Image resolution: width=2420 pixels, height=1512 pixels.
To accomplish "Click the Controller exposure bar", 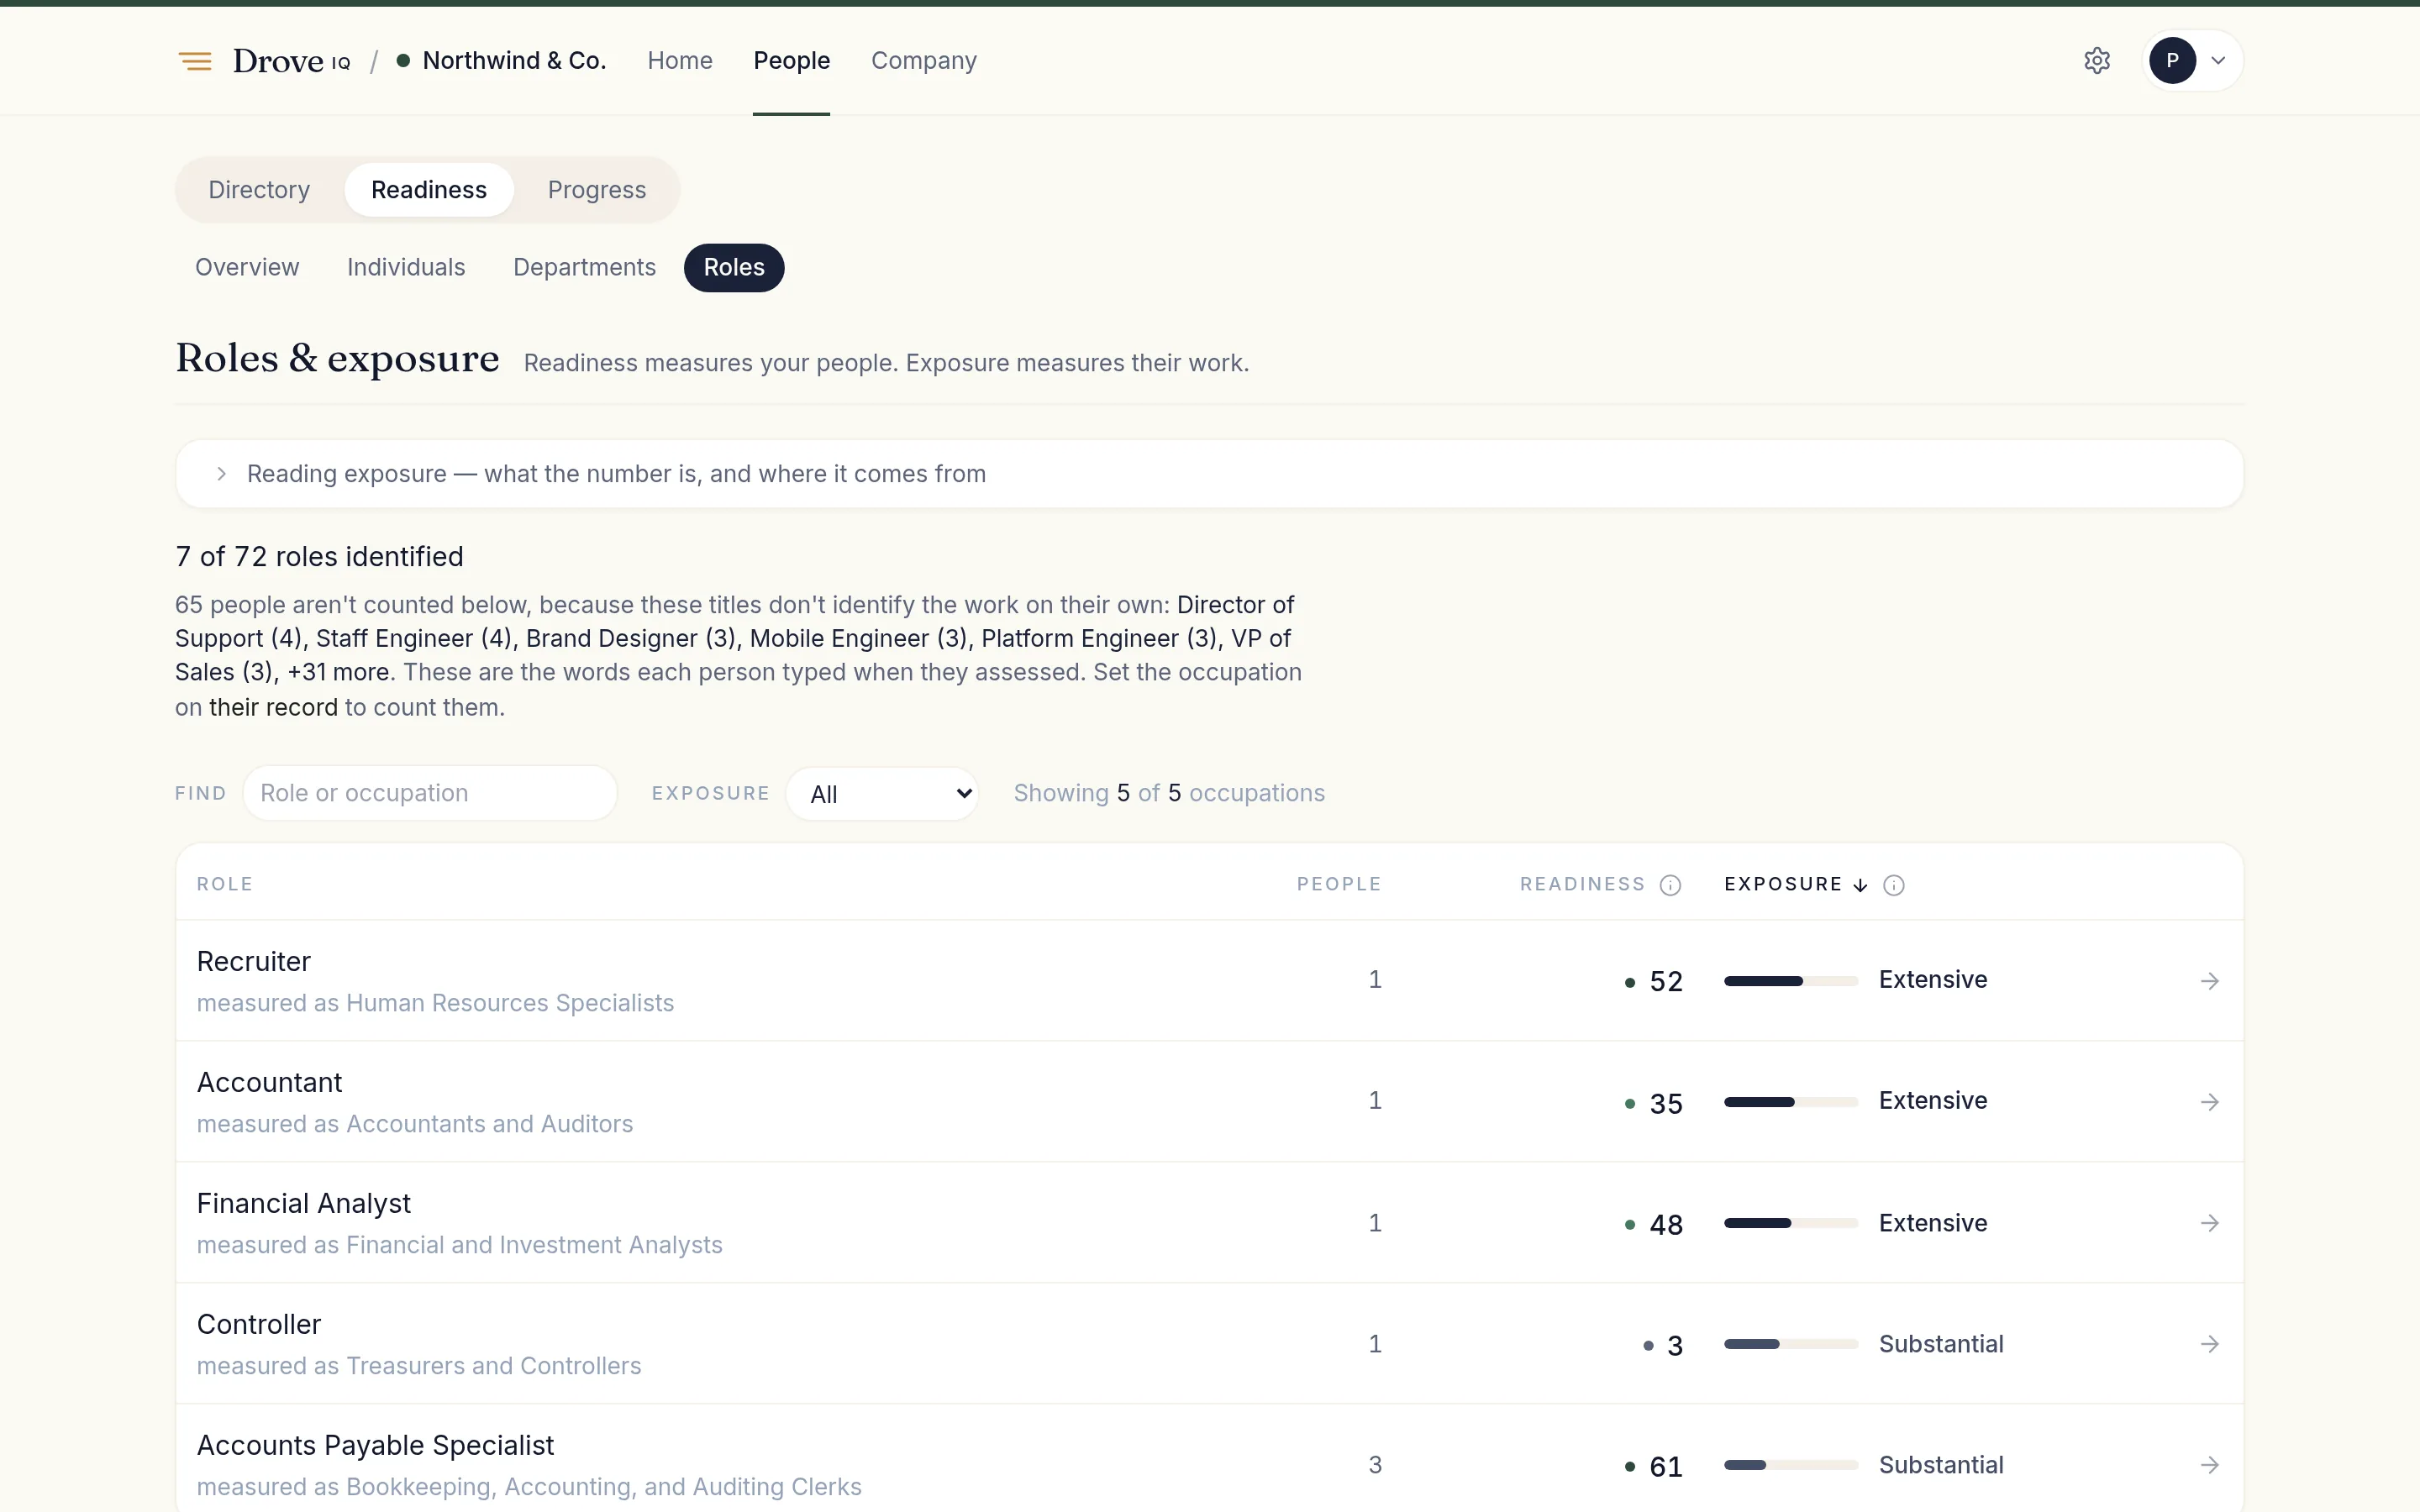I will pyautogui.click(x=1791, y=1344).
